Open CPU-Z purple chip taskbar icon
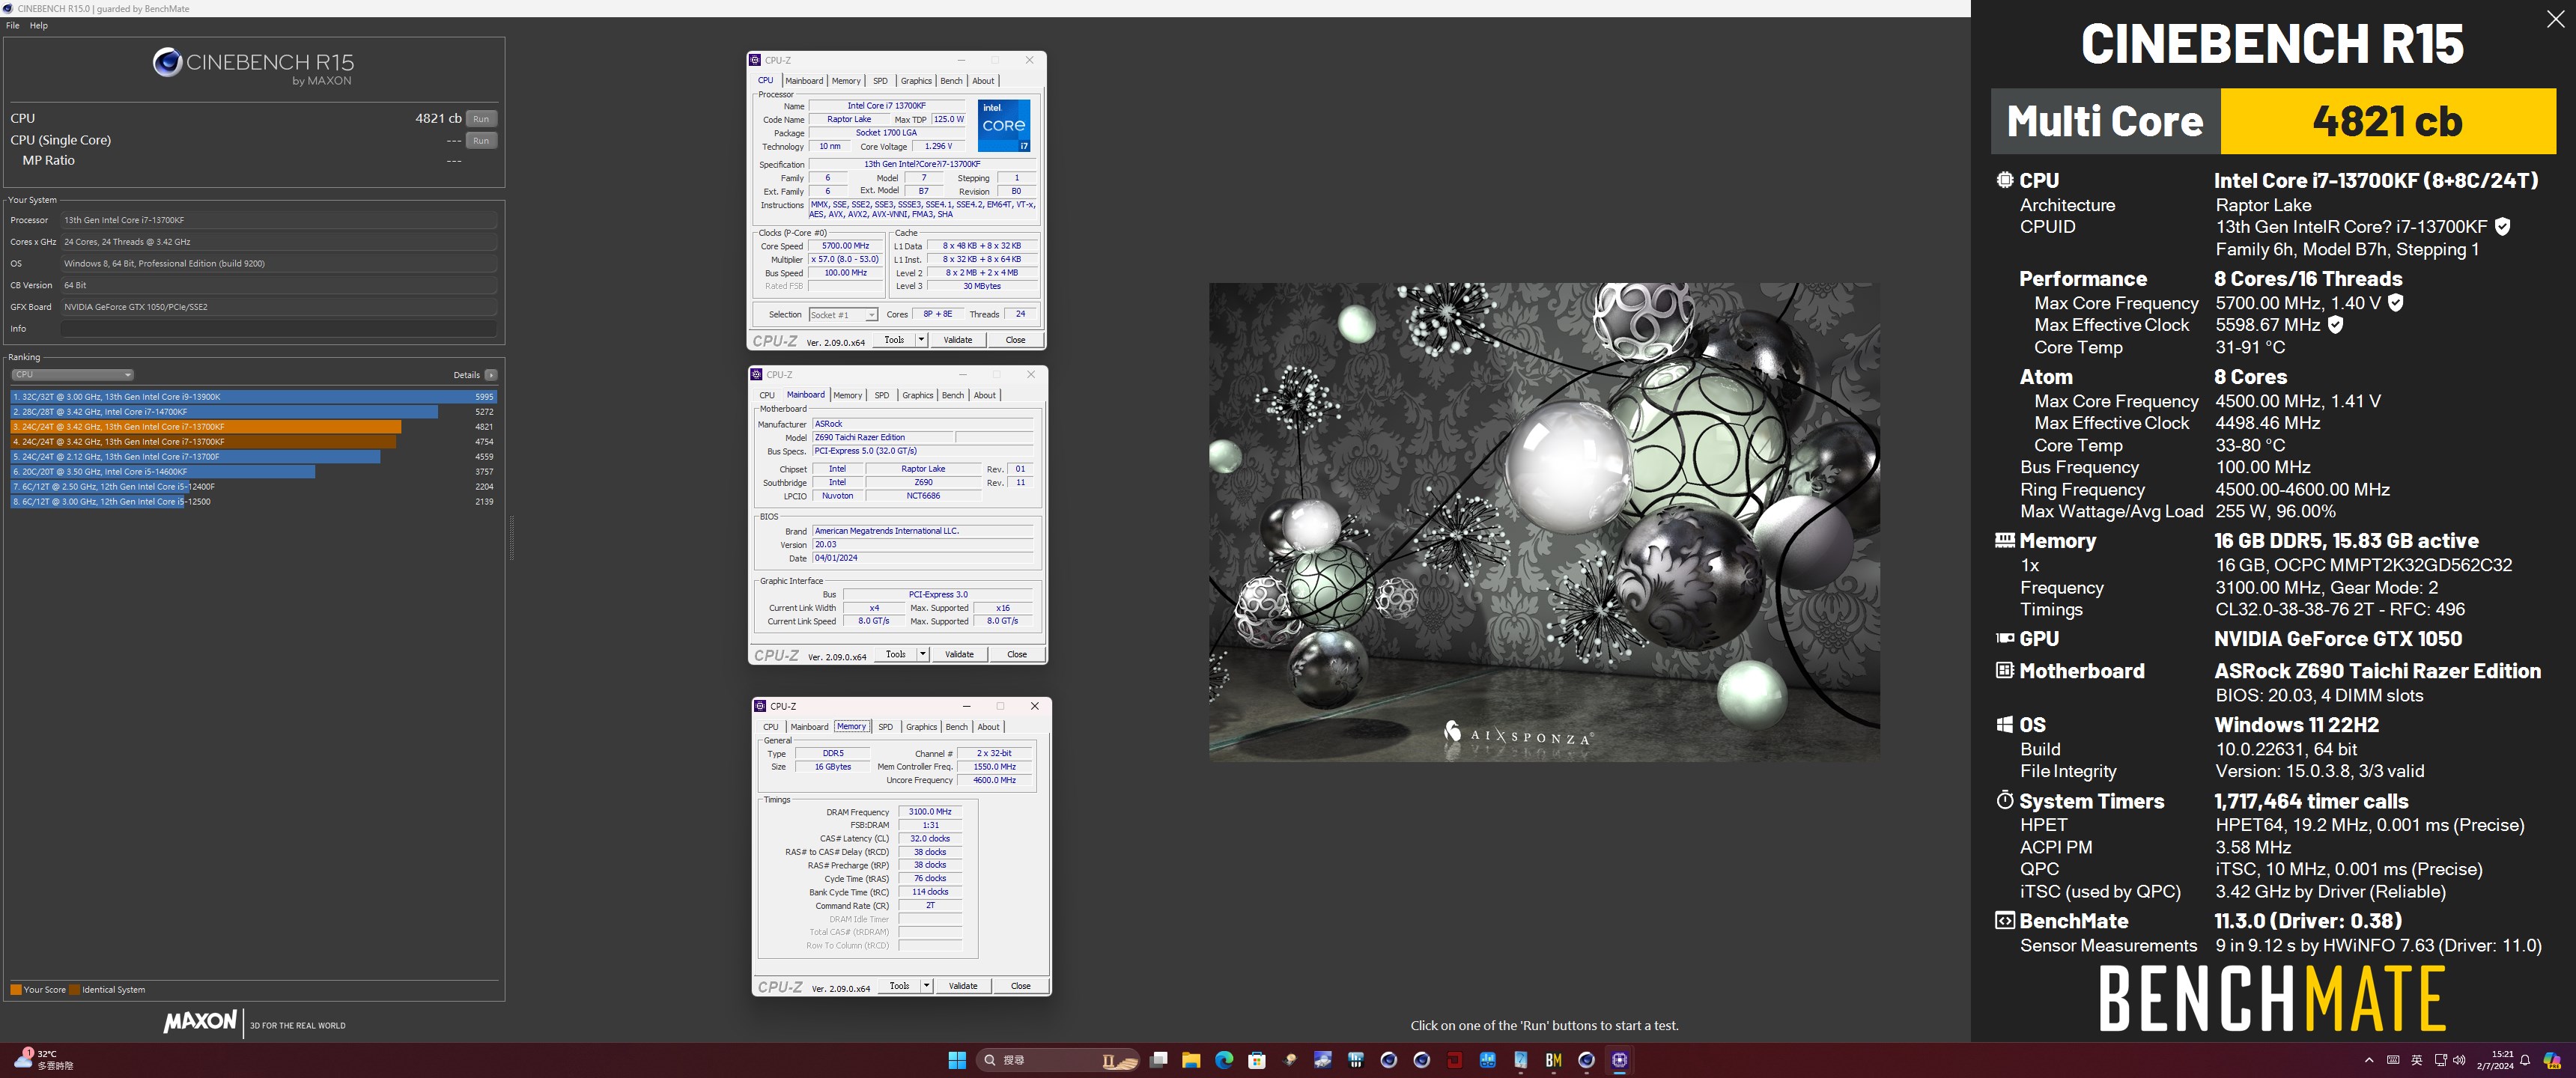The image size is (2576, 1078). (x=1619, y=1060)
